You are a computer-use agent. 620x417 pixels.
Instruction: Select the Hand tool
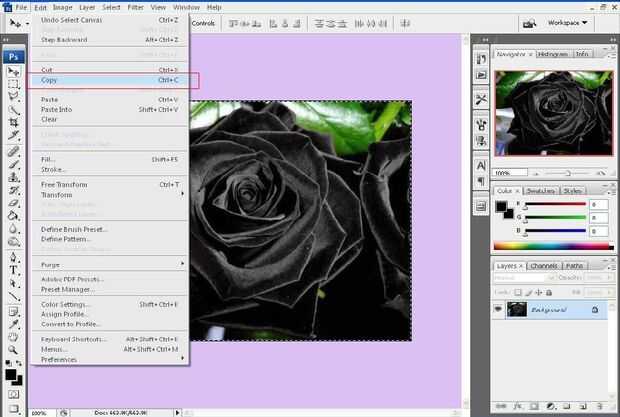(13, 337)
